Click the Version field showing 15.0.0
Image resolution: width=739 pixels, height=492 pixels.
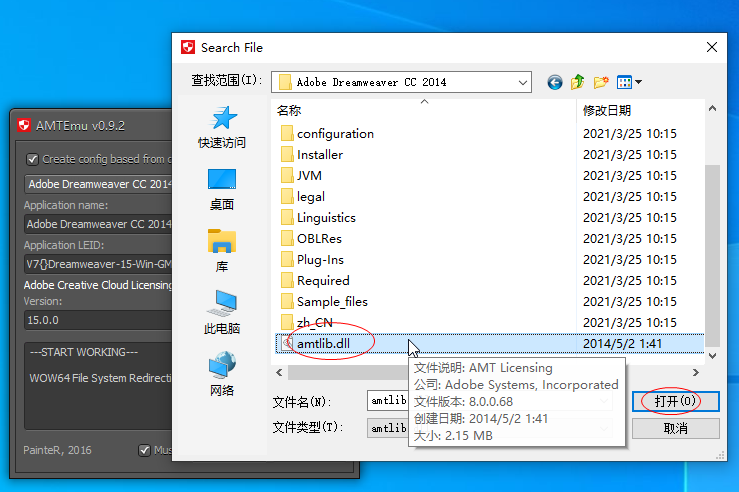(x=98, y=320)
